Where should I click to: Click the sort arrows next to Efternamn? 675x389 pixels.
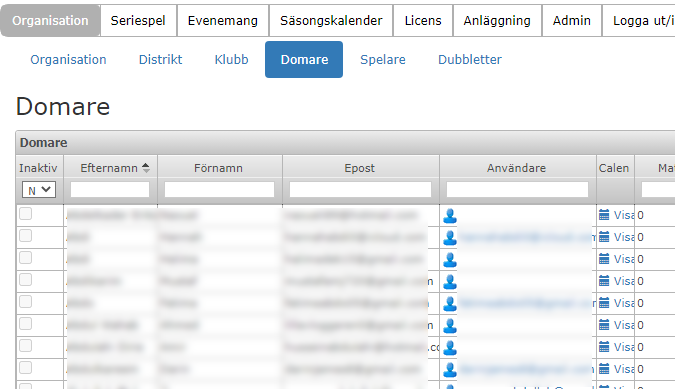(x=146, y=168)
